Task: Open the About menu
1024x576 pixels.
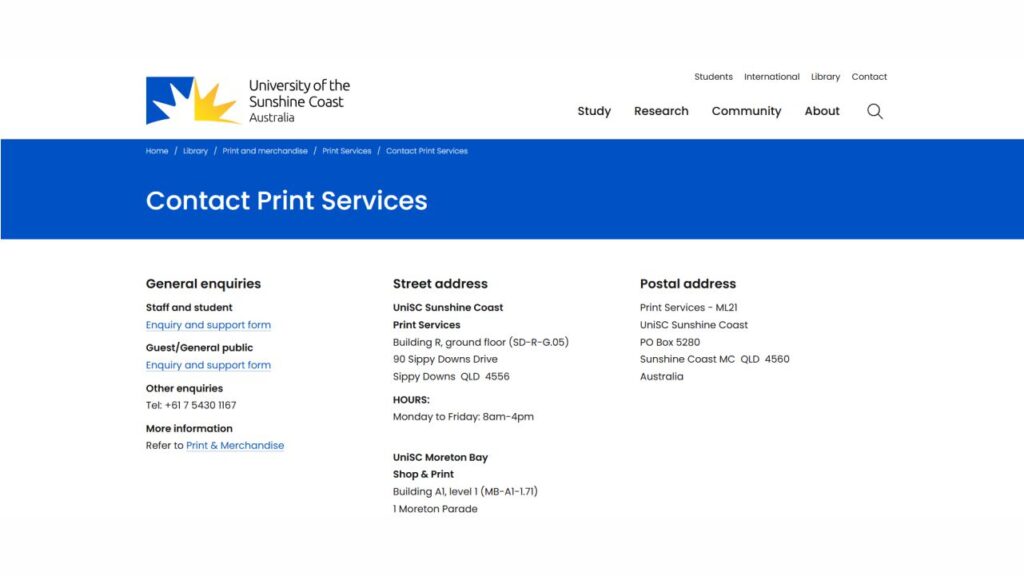Action: [822, 111]
